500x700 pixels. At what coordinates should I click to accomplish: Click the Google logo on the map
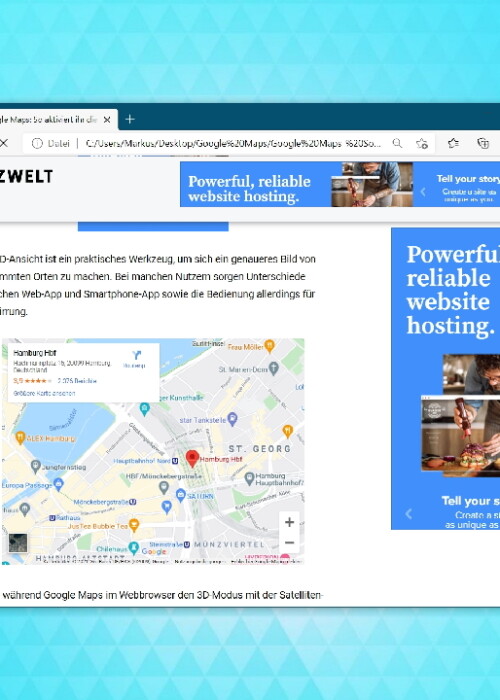click(x=154, y=552)
